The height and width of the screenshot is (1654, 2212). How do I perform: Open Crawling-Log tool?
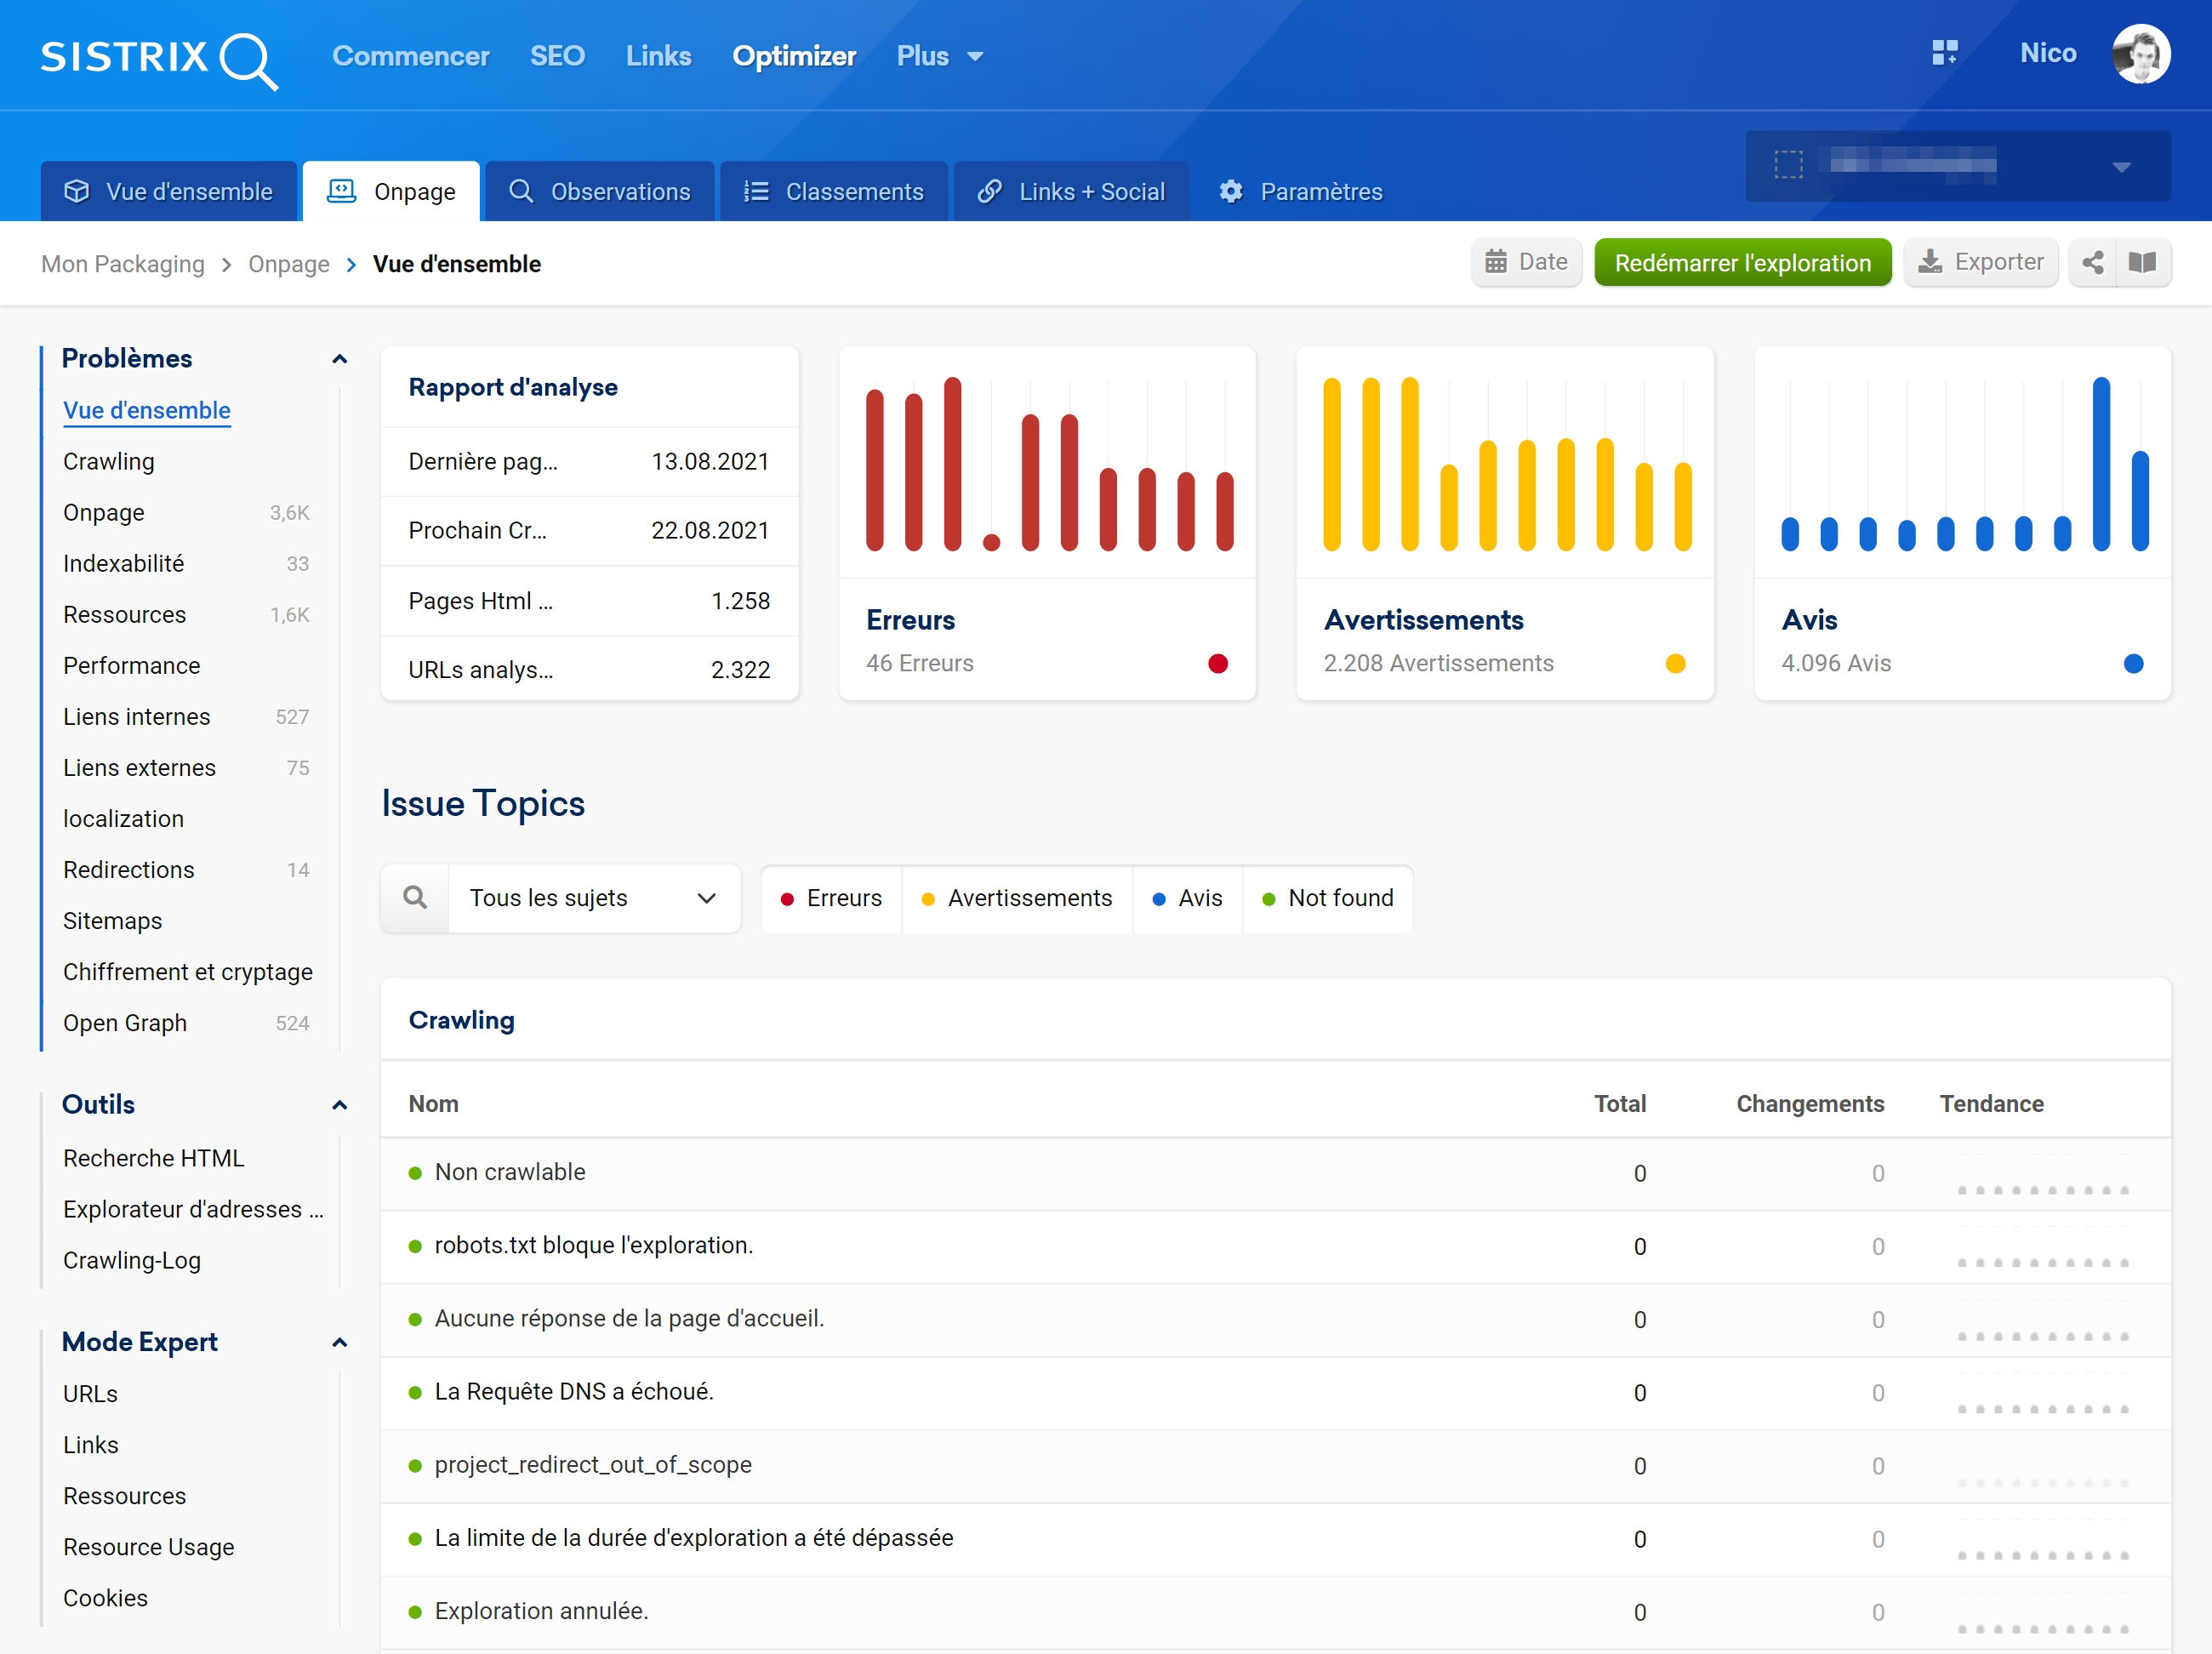[132, 1260]
